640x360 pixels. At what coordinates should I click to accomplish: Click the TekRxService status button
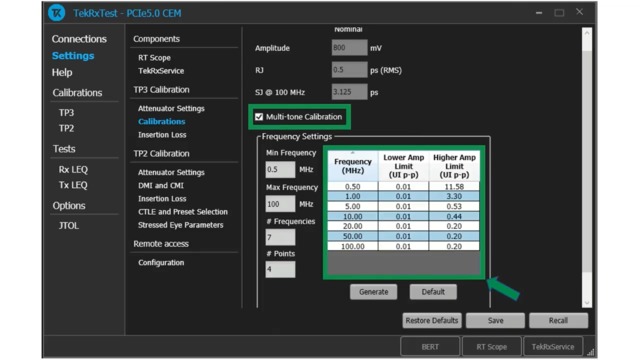(553, 347)
